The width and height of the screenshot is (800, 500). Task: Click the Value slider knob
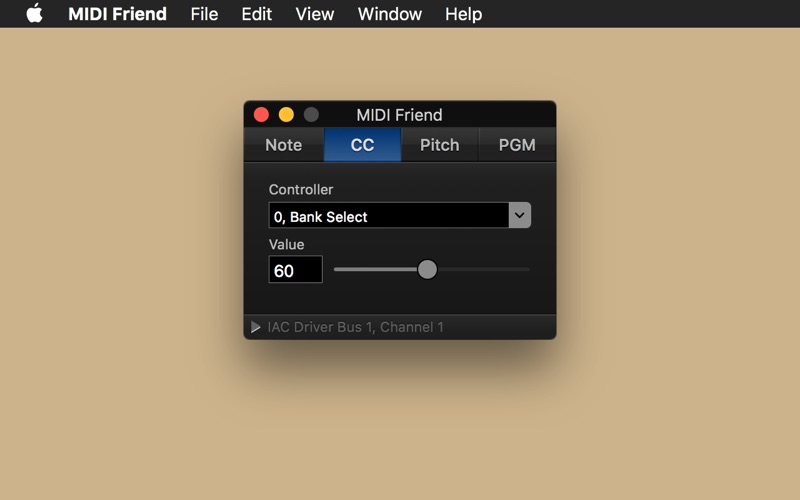click(x=427, y=269)
